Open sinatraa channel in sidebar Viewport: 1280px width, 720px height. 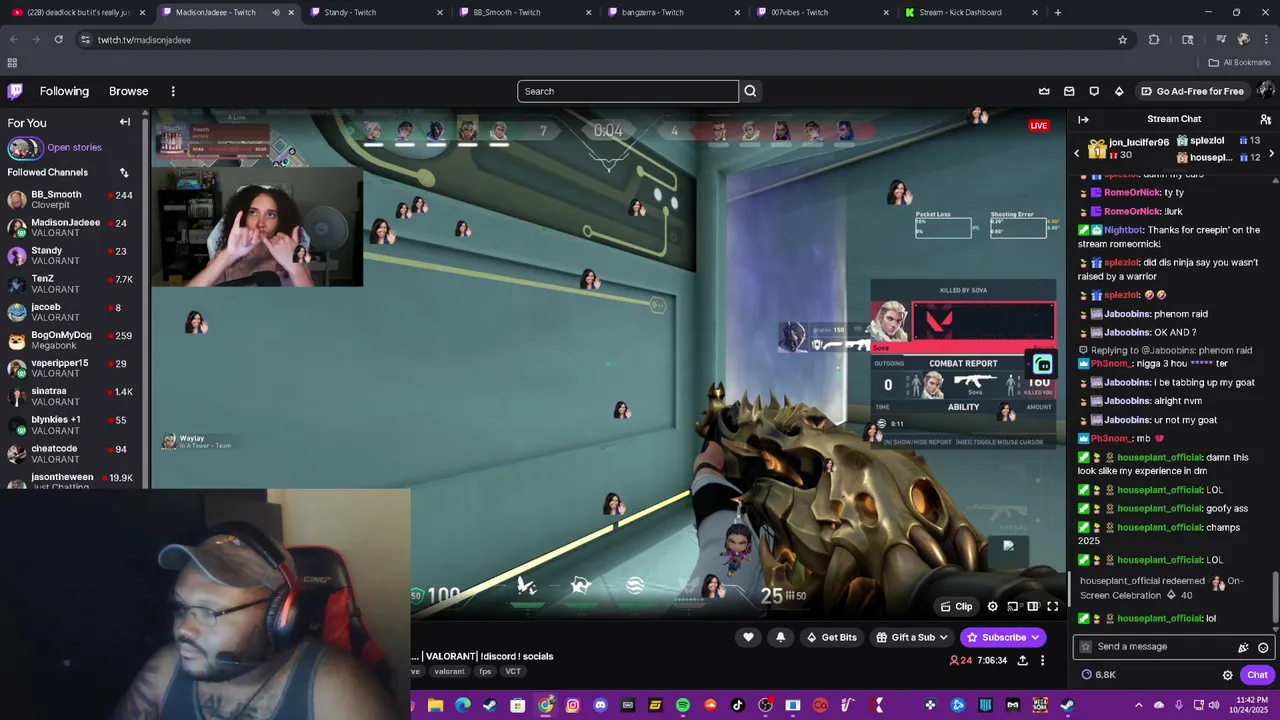(x=74, y=396)
